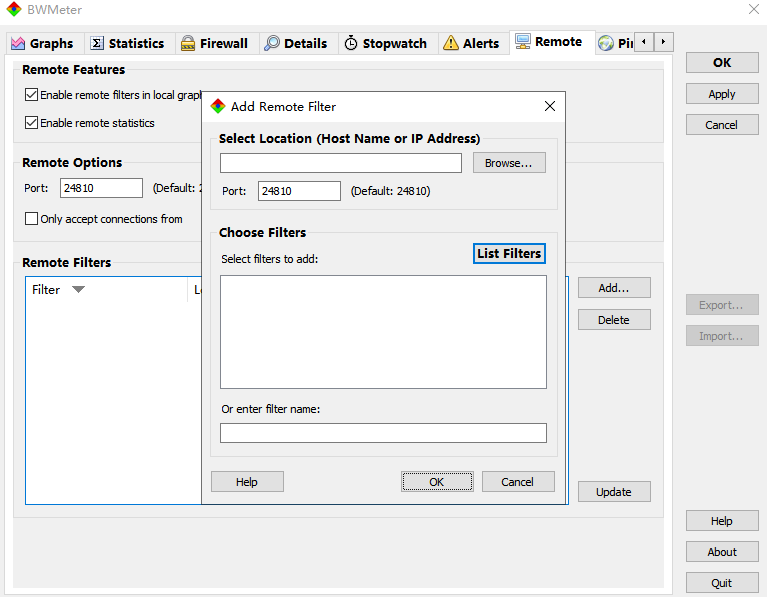Open main window Help button

pyautogui.click(x=722, y=521)
